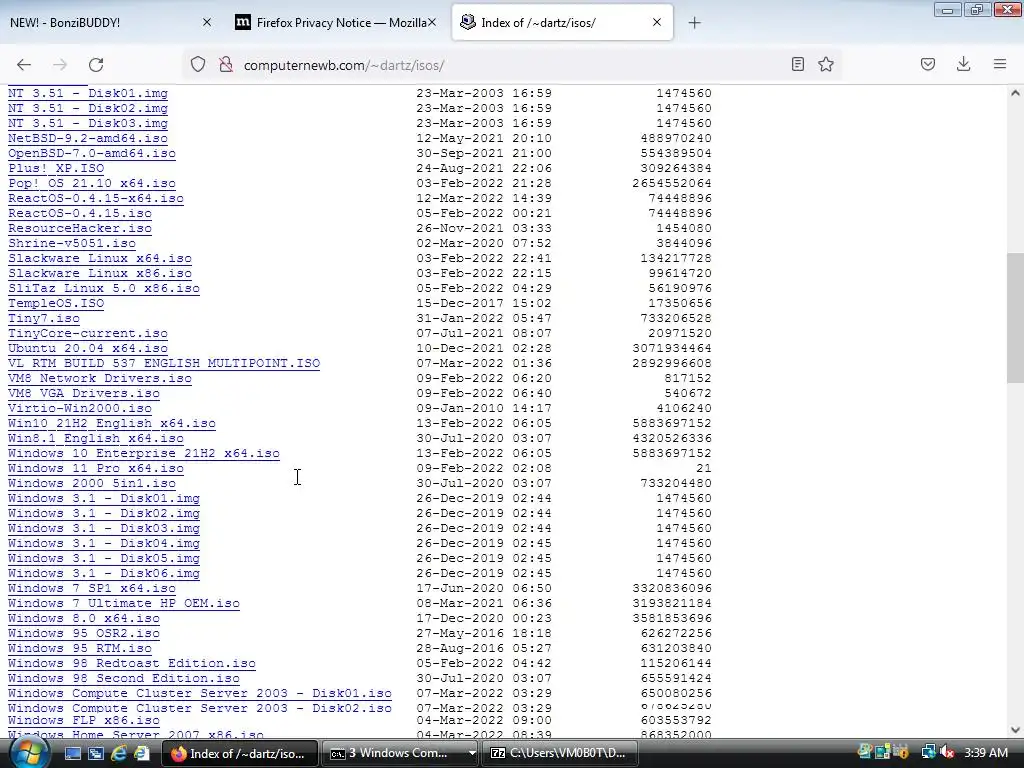
Task: Open the NetBSD-9.2-amd64.iso link
Action: pyautogui.click(x=88, y=138)
